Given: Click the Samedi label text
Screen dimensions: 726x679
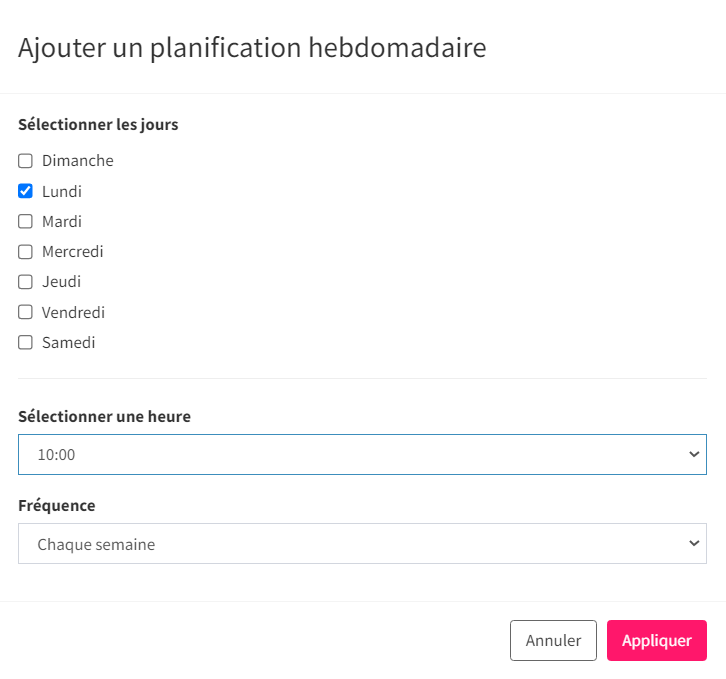Looking at the screenshot, I should [69, 343].
